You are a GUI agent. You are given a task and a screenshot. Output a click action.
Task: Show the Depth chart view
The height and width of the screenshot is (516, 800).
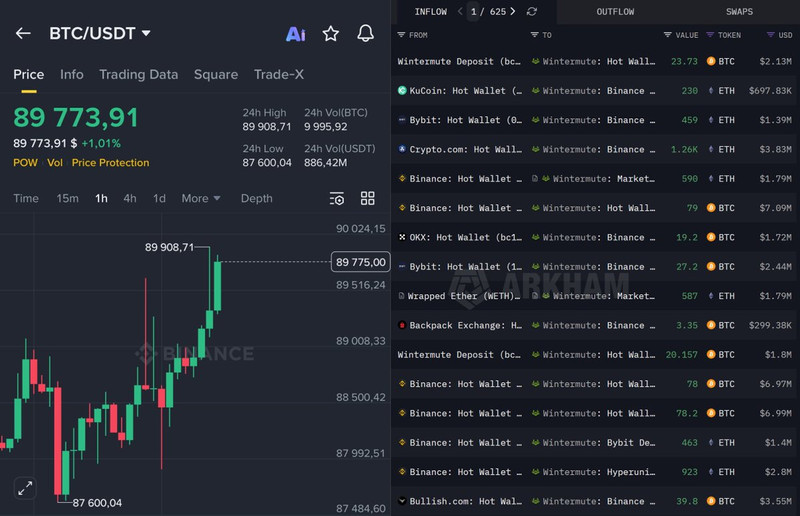[256, 198]
